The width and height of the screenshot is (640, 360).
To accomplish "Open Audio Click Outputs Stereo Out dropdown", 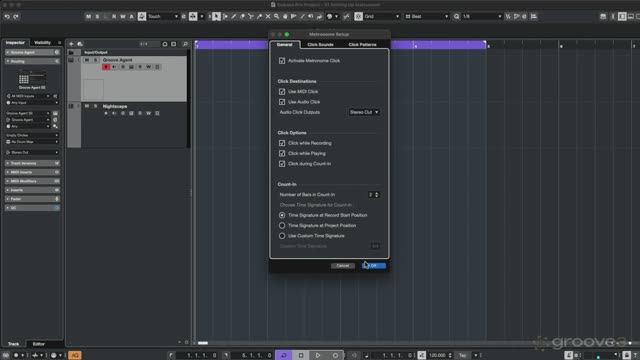I will pos(364,112).
